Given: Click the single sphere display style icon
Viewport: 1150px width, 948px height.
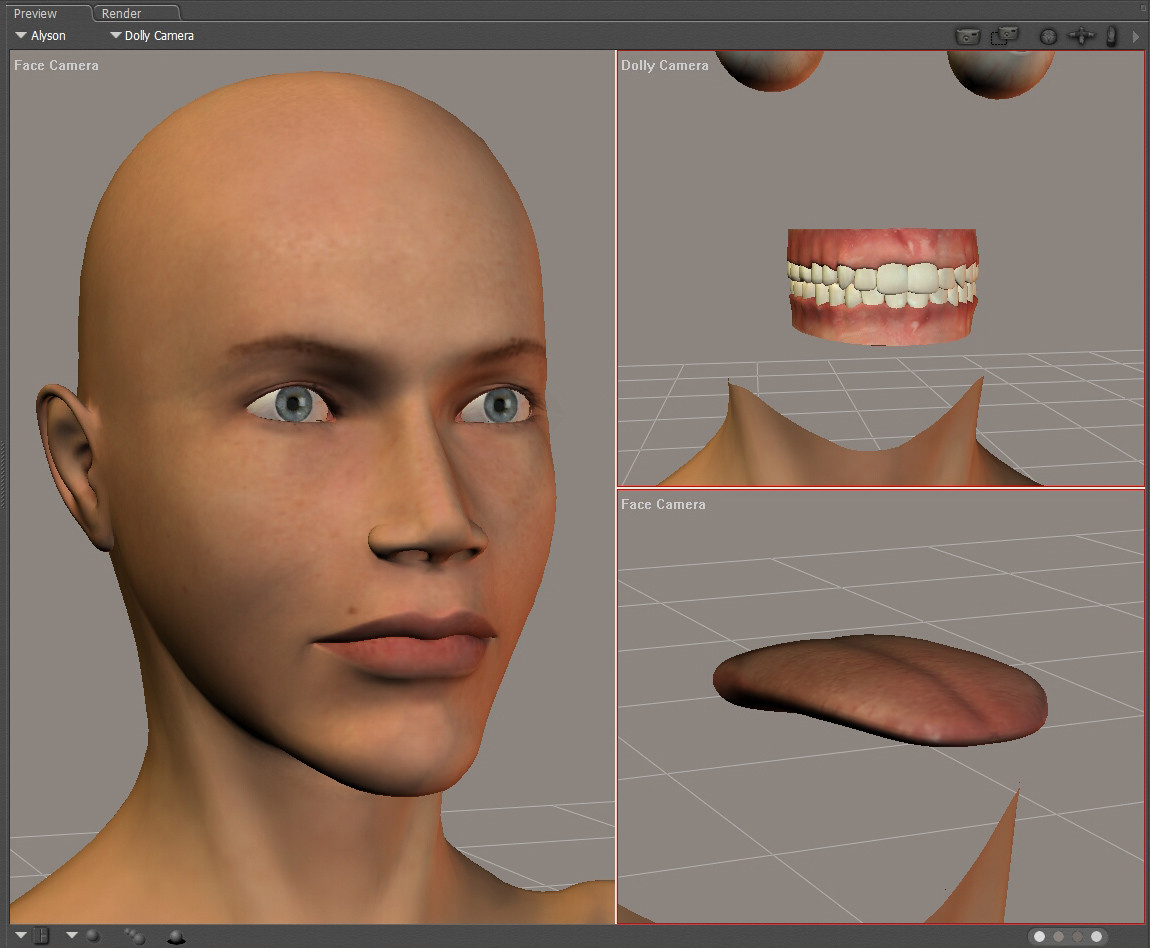Looking at the screenshot, I should coord(93,936).
